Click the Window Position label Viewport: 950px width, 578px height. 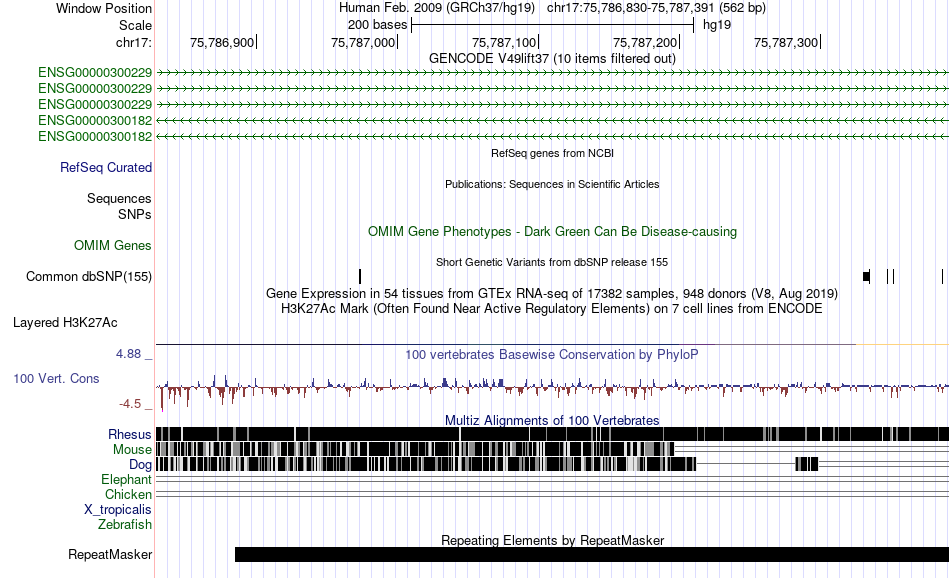point(104,8)
